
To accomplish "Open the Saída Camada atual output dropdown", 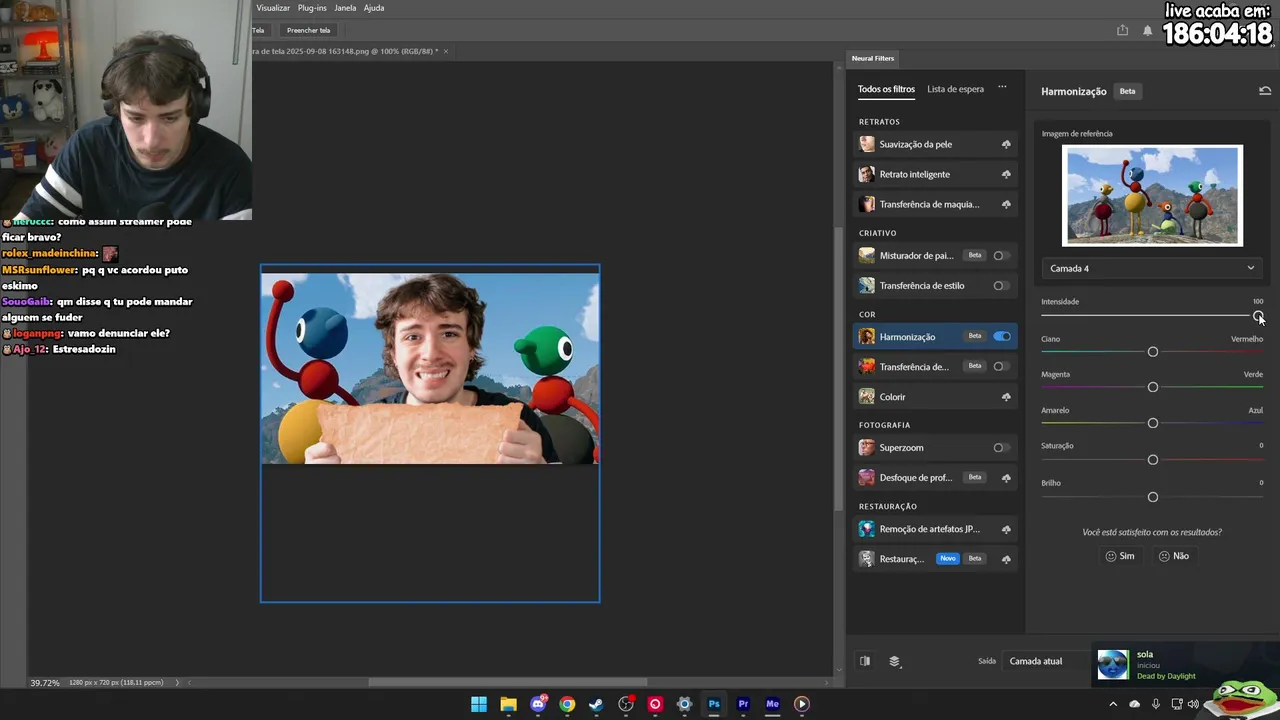I will tap(1046, 661).
